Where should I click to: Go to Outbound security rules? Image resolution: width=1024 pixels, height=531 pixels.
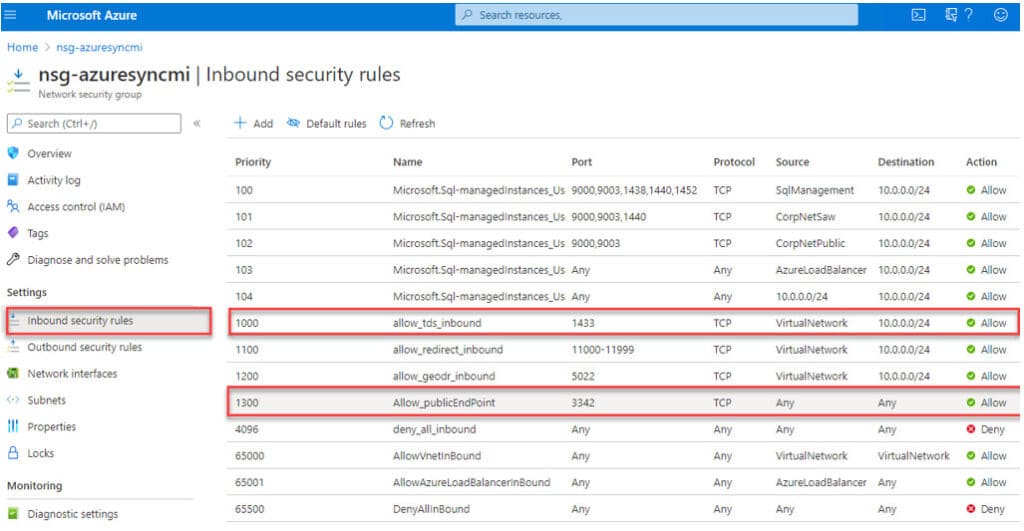(x=85, y=347)
